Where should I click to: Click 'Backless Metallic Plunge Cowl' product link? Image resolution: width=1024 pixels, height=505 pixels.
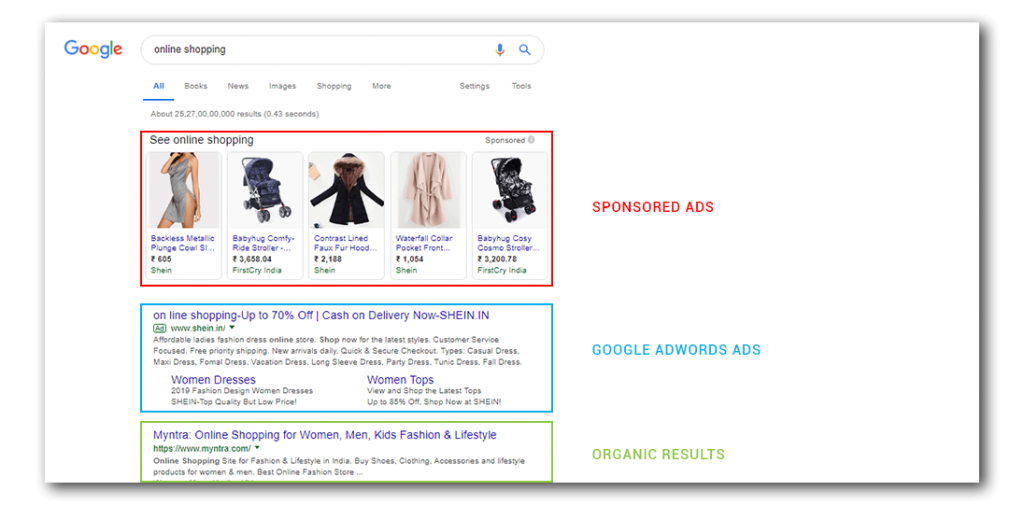point(182,243)
